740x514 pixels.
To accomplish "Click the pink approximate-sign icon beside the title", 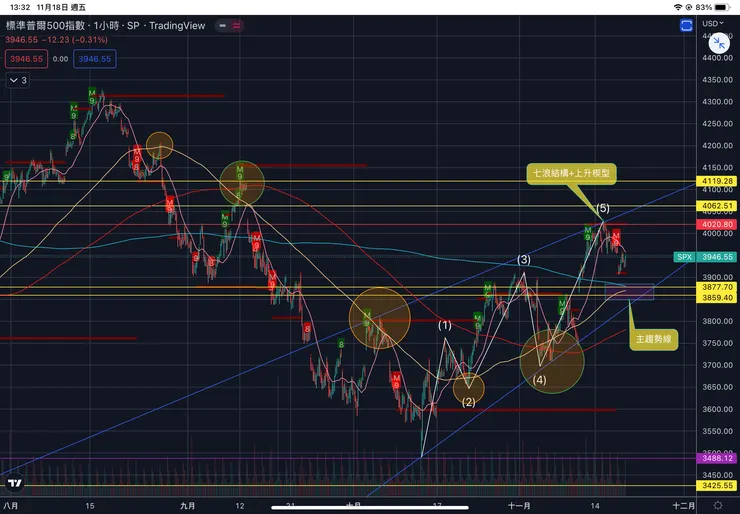I will coord(236,25).
